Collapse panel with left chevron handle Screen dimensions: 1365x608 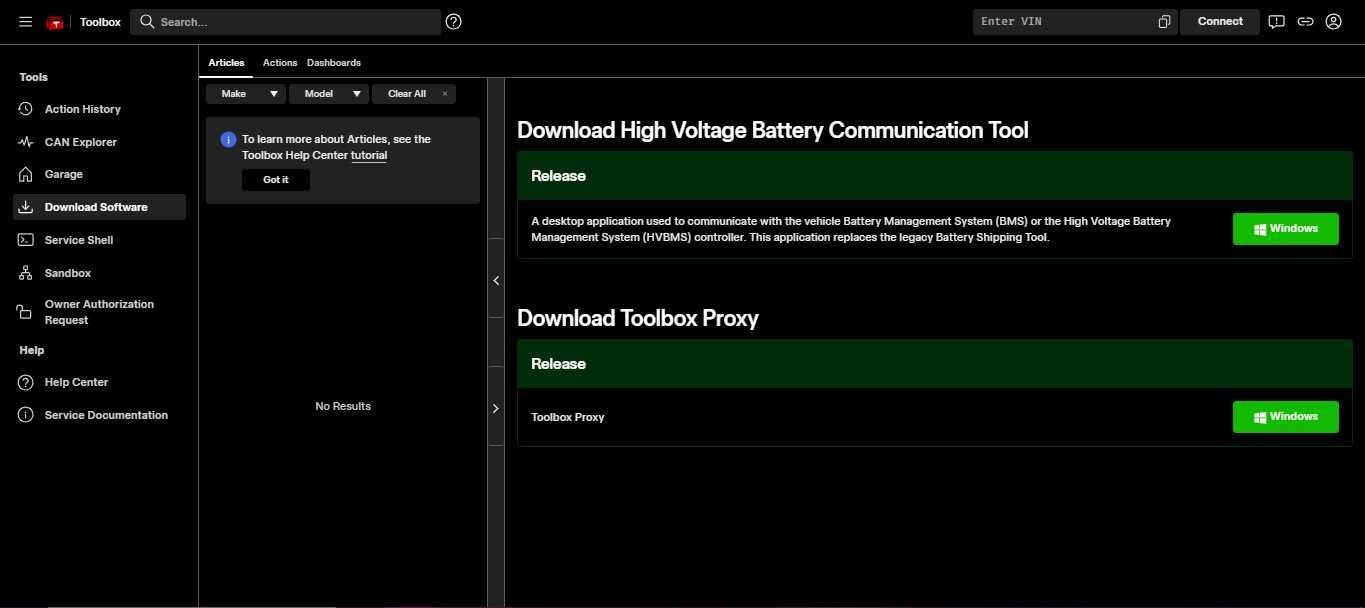point(496,281)
